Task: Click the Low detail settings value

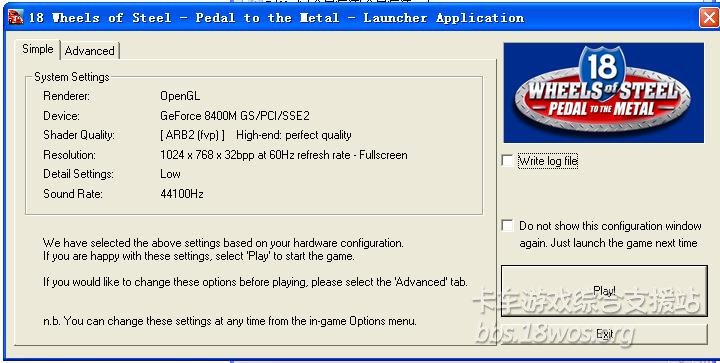Action: [170, 174]
